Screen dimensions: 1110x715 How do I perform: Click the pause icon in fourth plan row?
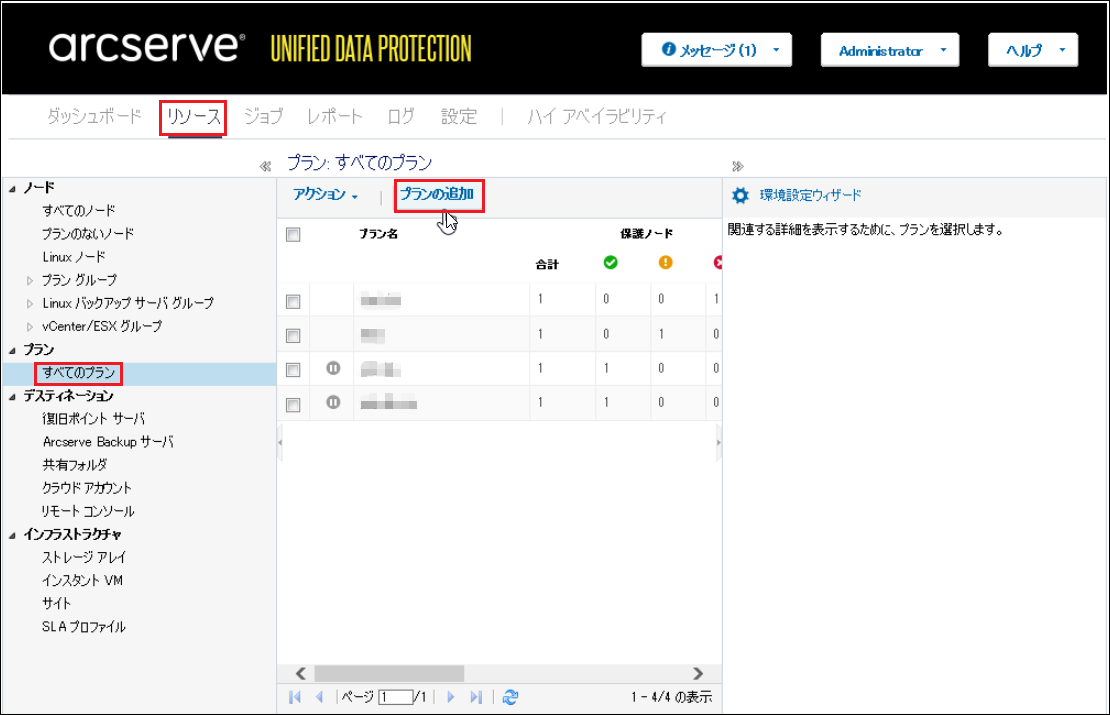[333, 402]
